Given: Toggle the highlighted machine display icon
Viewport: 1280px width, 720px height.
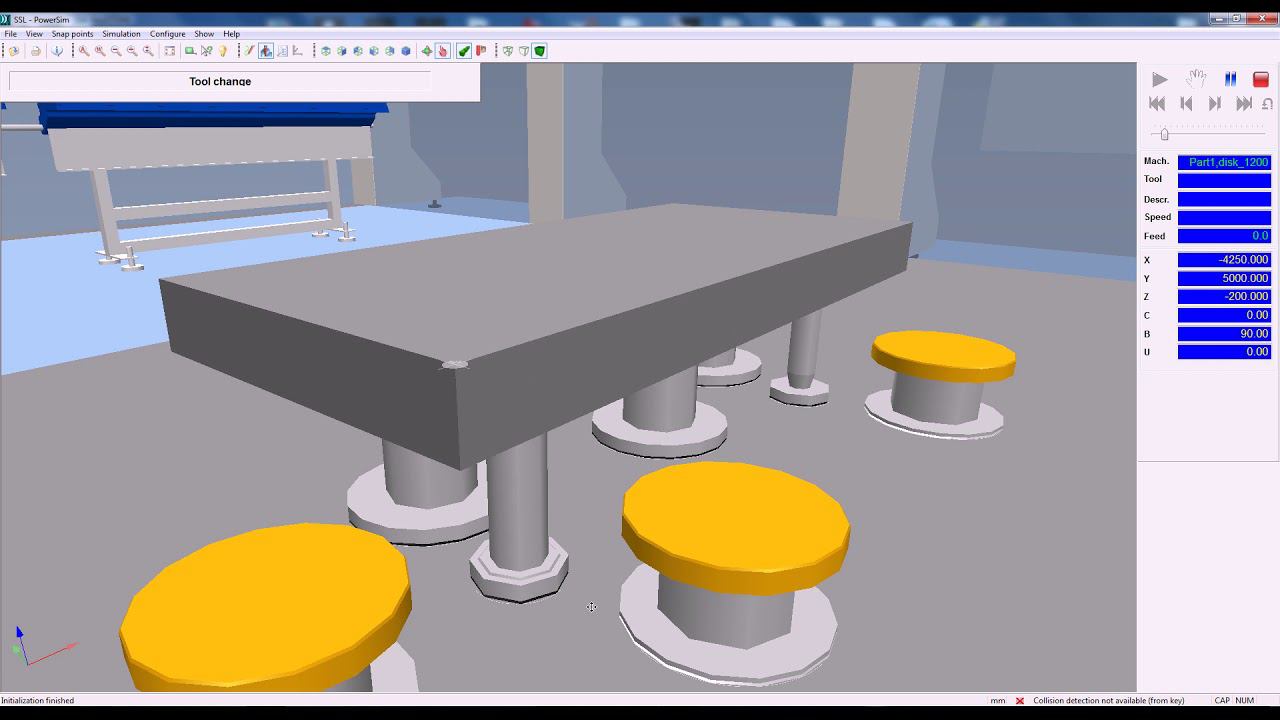Looking at the screenshot, I should pos(266,51).
